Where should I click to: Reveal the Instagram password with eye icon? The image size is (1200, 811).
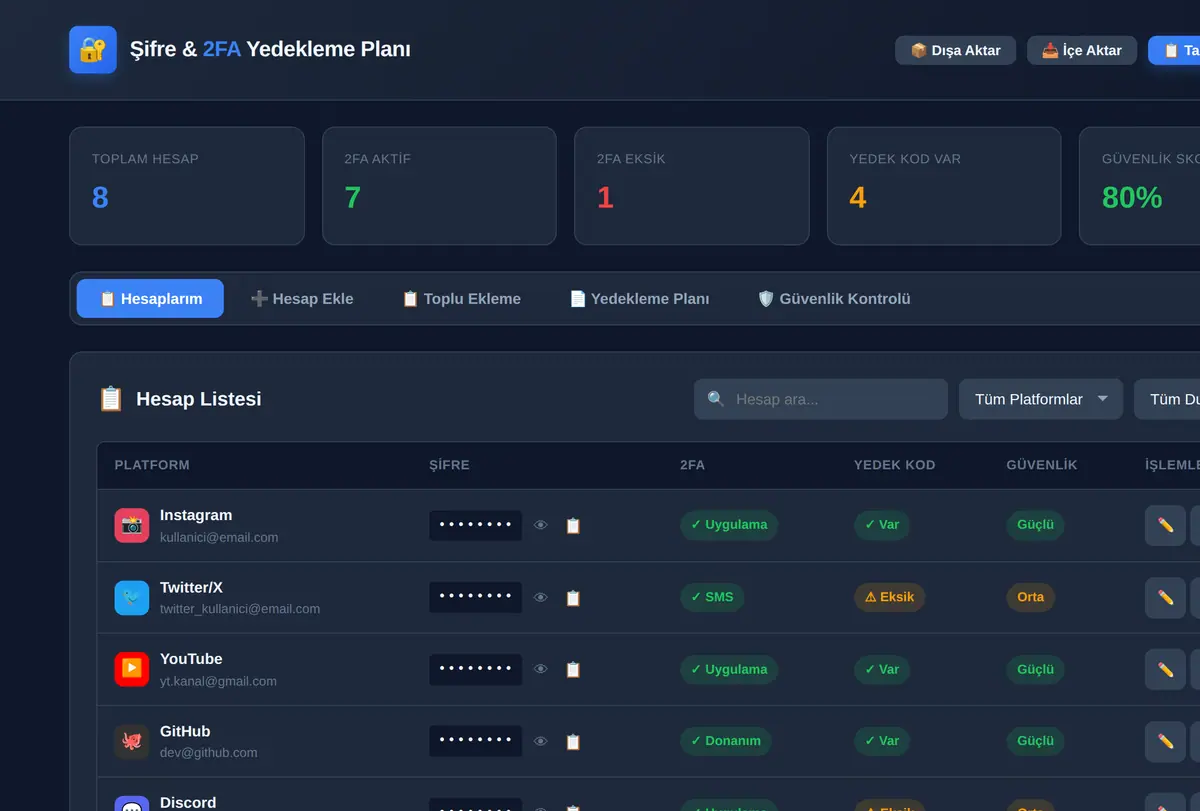[x=541, y=525]
